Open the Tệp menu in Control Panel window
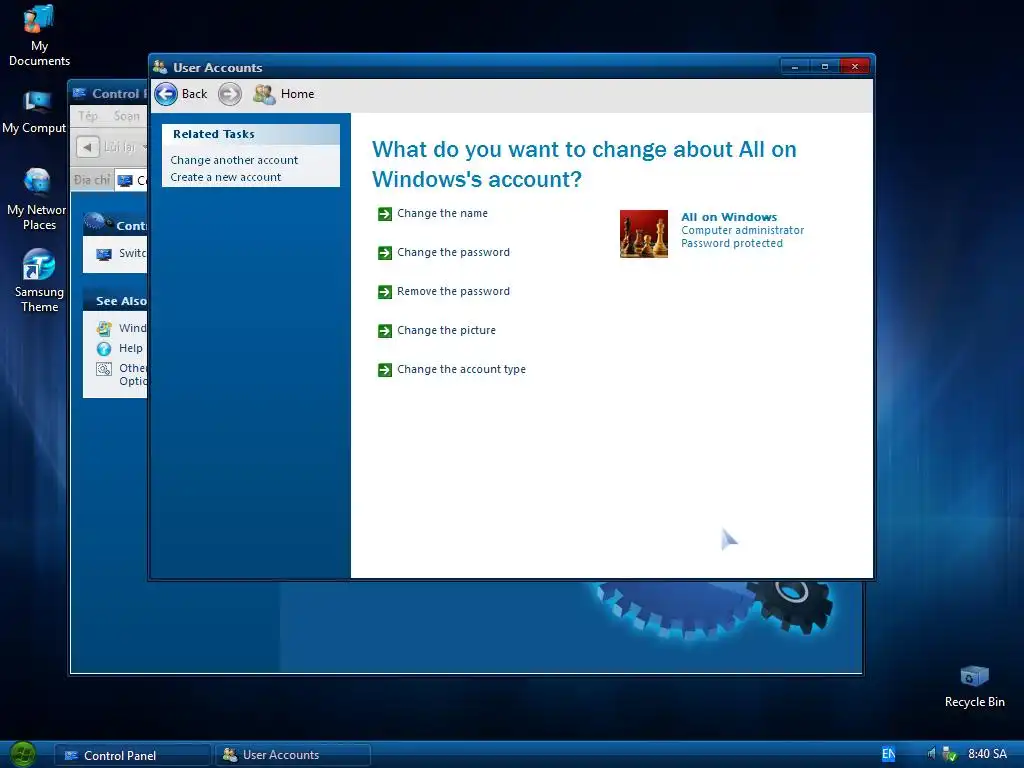The width and height of the screenshot is (1024, 768). [88, 116]
